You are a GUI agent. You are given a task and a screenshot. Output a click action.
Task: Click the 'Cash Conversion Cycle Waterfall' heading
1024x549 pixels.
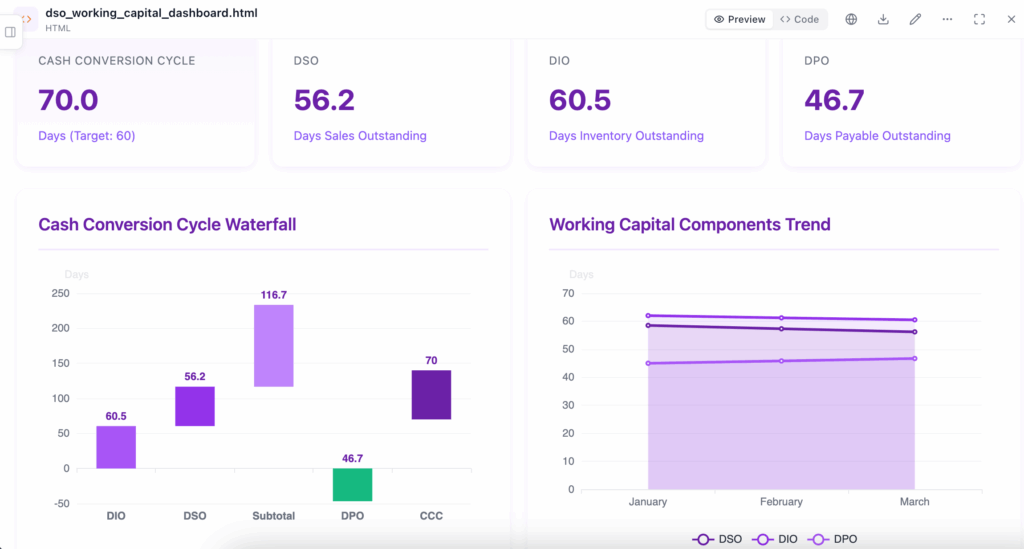pos(167,225)
